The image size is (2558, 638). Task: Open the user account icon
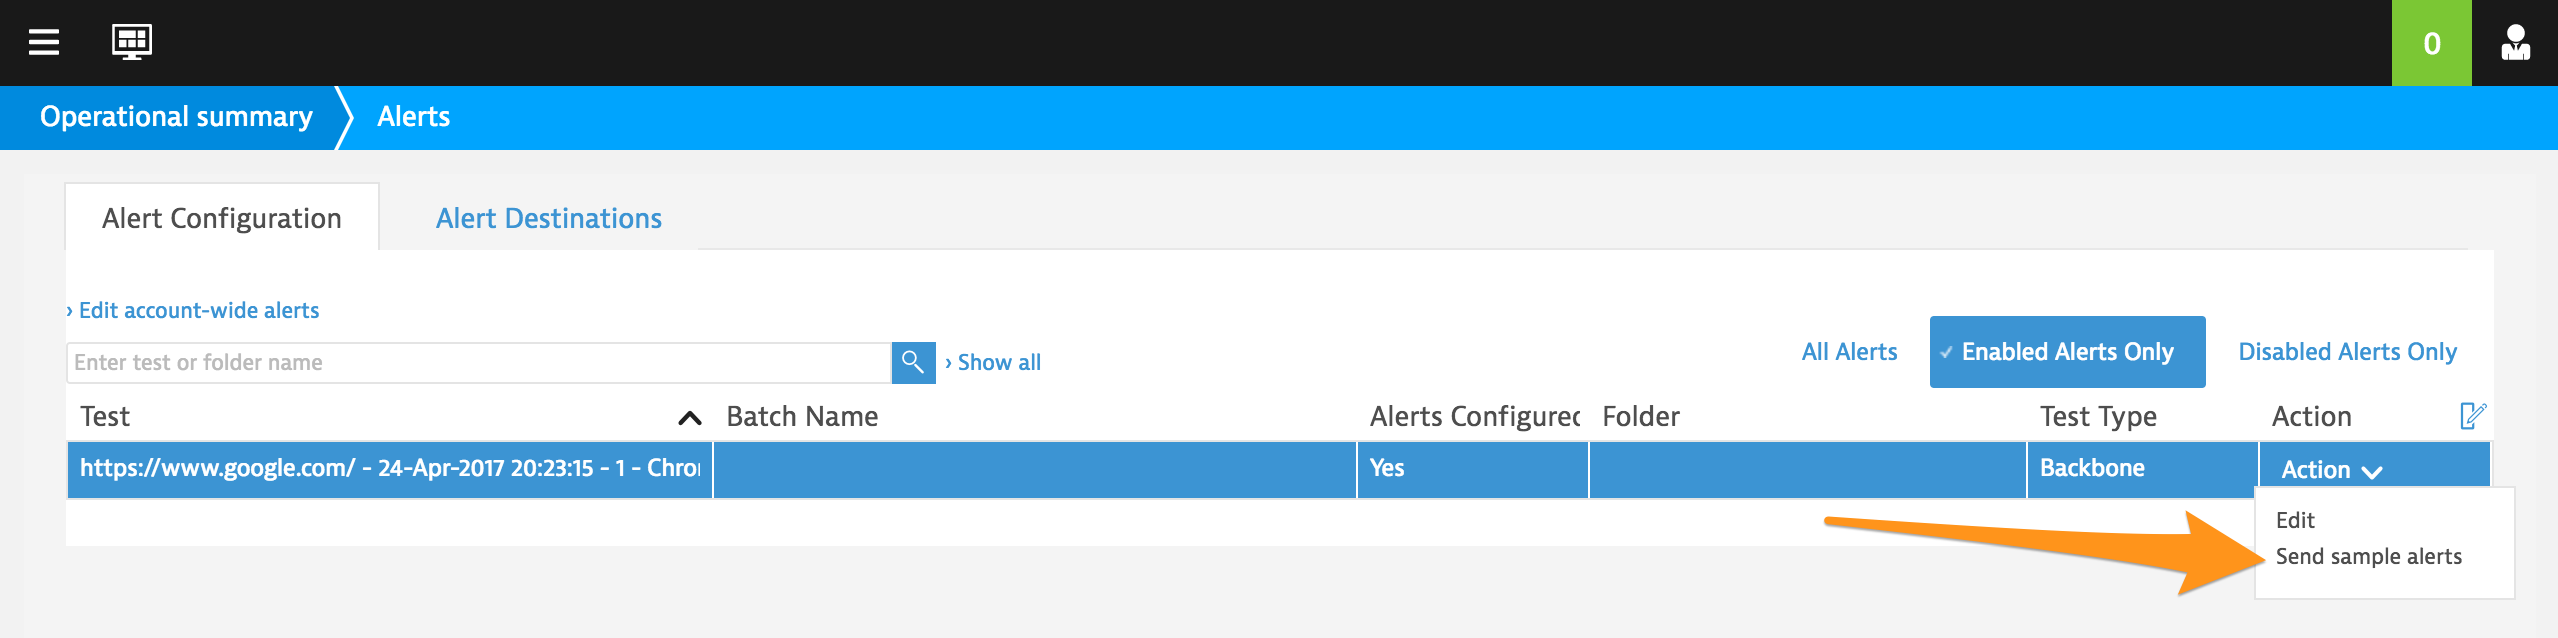coord(2515,43)
